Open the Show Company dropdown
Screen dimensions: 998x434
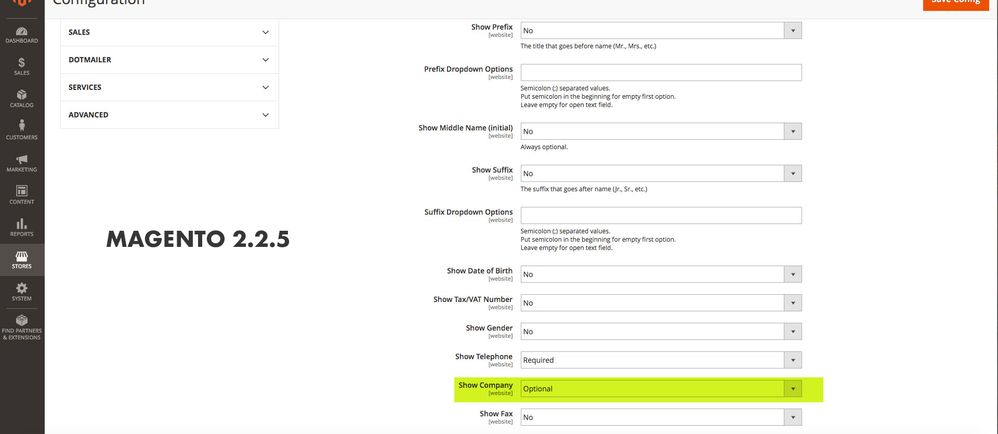pyautogui.click(x=661, y=389)
